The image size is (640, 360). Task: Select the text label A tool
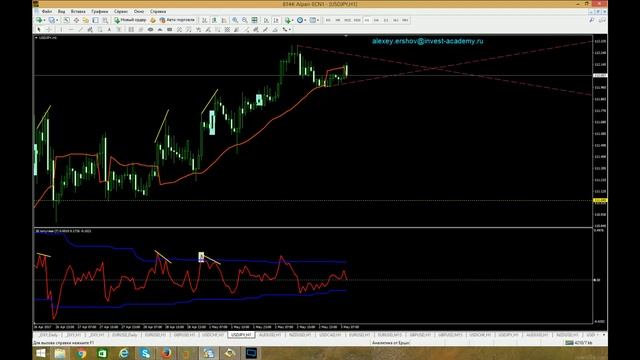[x=109, y=29]
